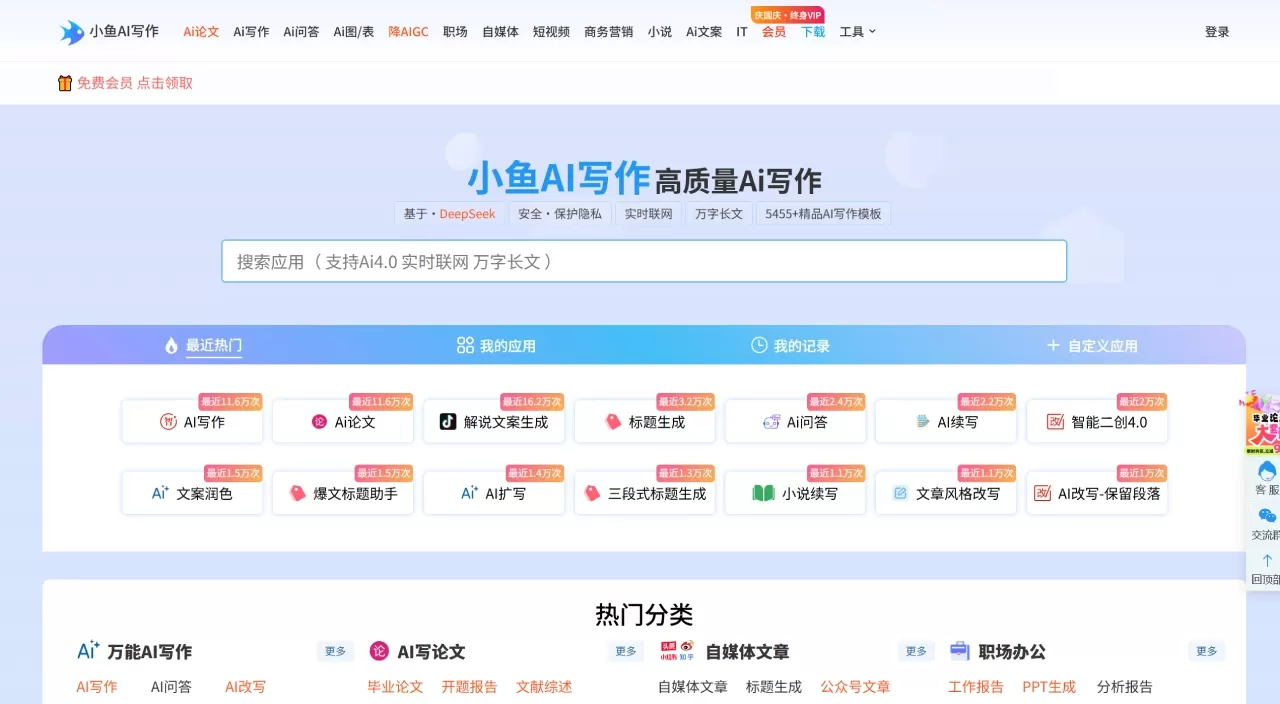Switch to the 我的应用 tab
Image resolution: width=1280 pixels, height=704 pixels.
coord(496,346)
